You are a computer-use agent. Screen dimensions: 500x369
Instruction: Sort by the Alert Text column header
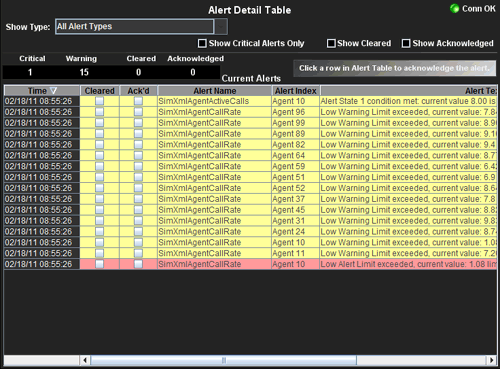pyautogui.click(x=409, y=91)
